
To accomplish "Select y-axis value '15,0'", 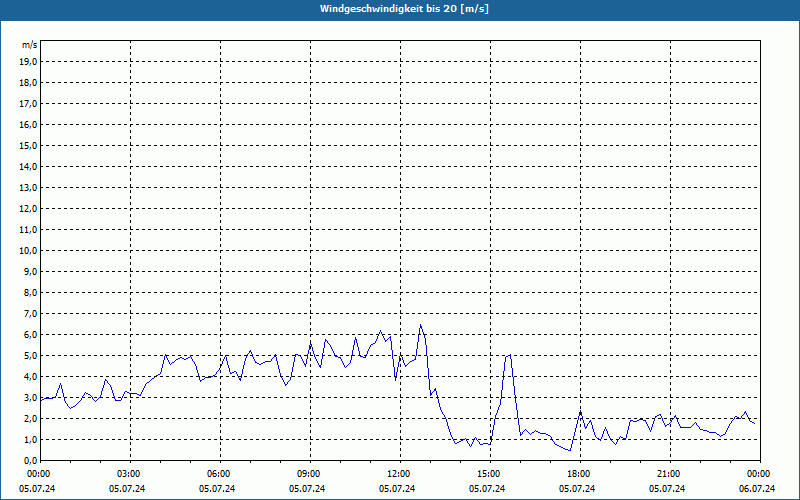I will click(x=29, y=145).
